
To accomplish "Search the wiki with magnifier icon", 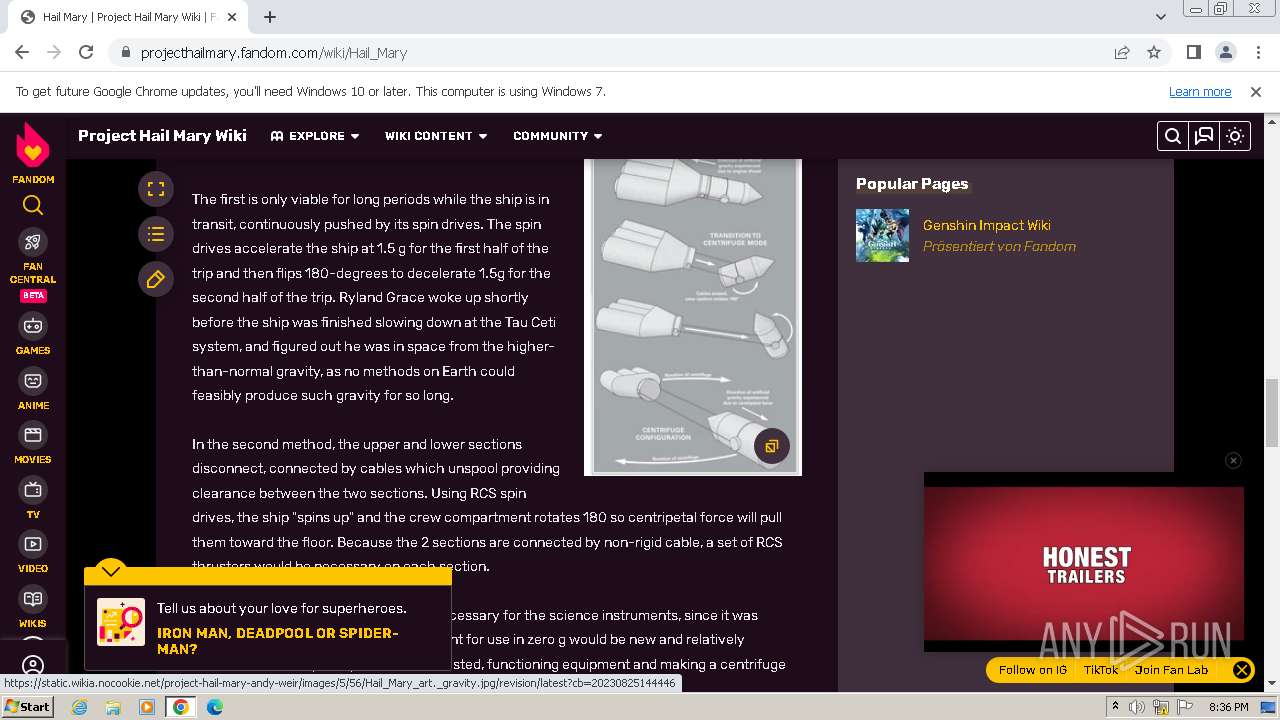I will coord(1173,136).
